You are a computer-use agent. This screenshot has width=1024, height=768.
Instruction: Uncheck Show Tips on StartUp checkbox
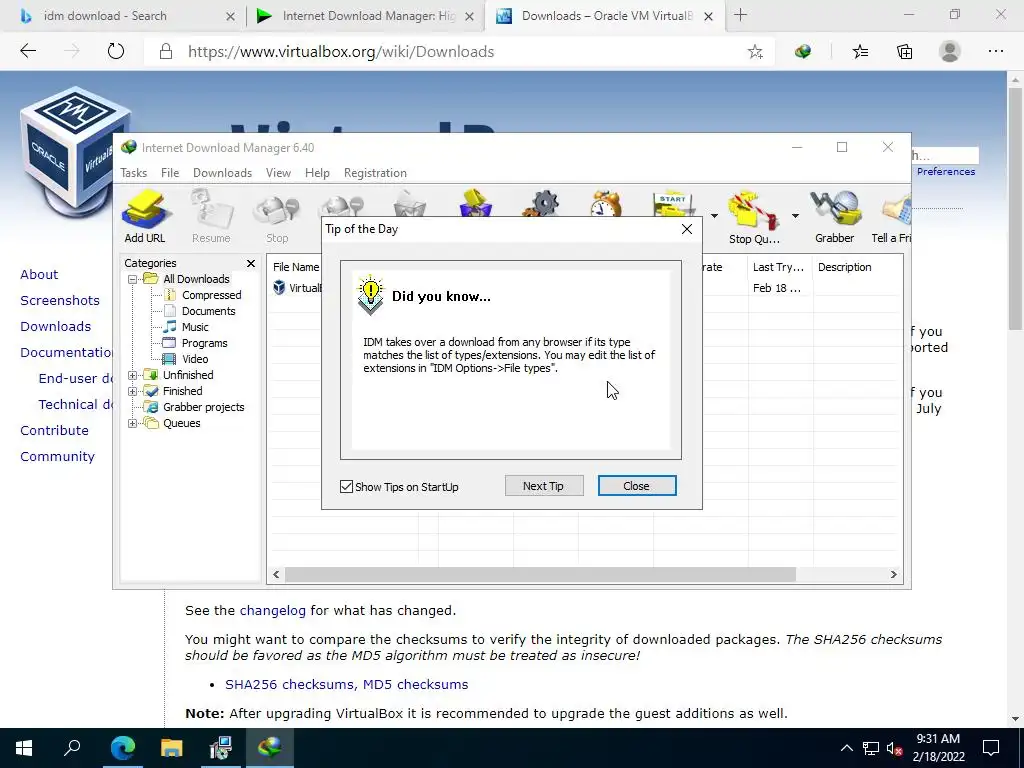click(346, 487)
